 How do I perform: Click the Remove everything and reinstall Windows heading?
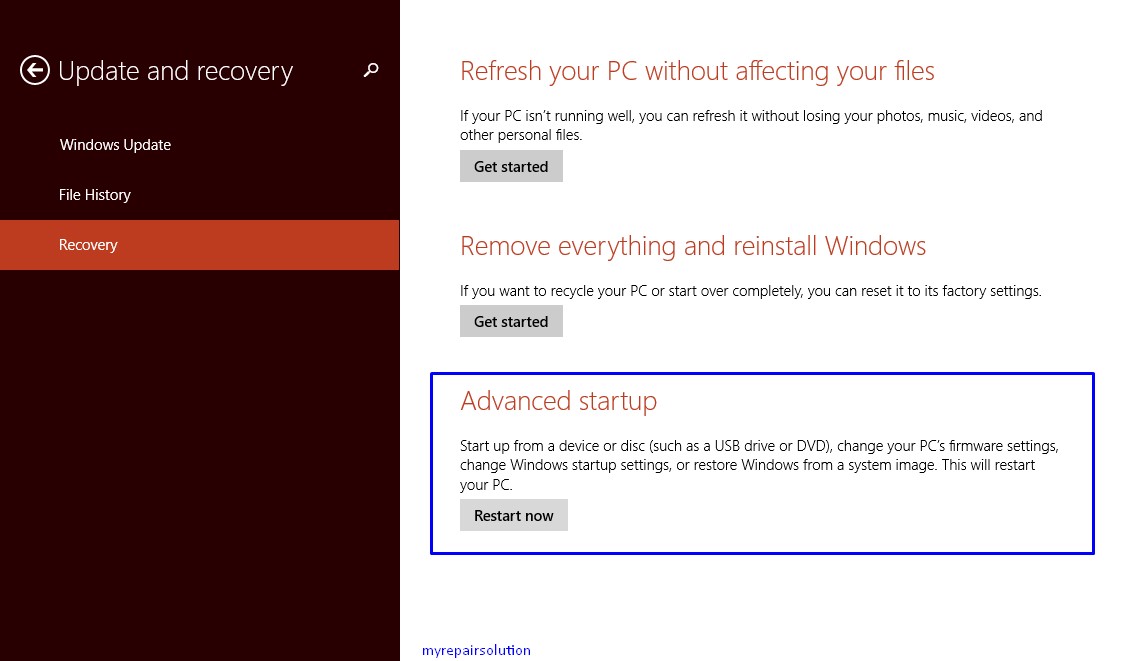tap(692, 246)
